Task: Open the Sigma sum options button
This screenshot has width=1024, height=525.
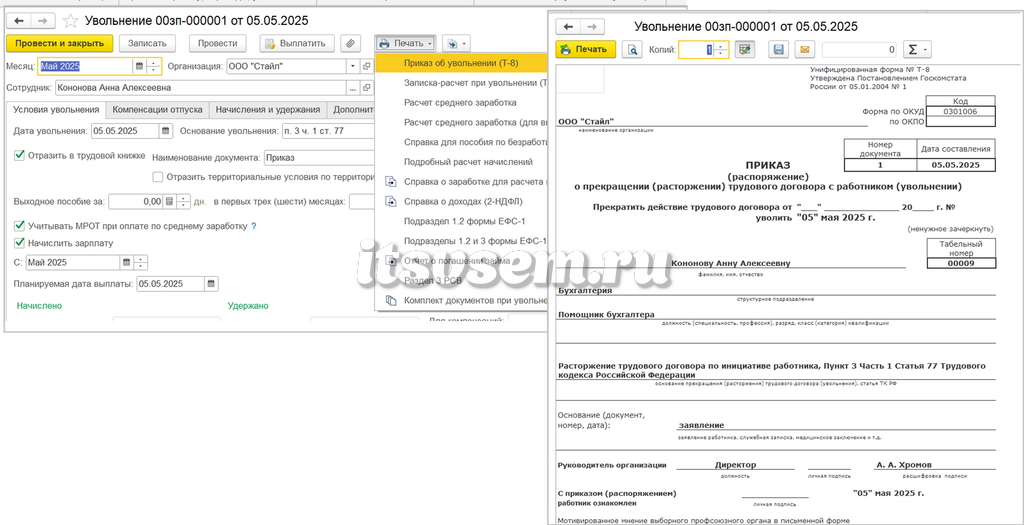Action: (x=917, y=49)
